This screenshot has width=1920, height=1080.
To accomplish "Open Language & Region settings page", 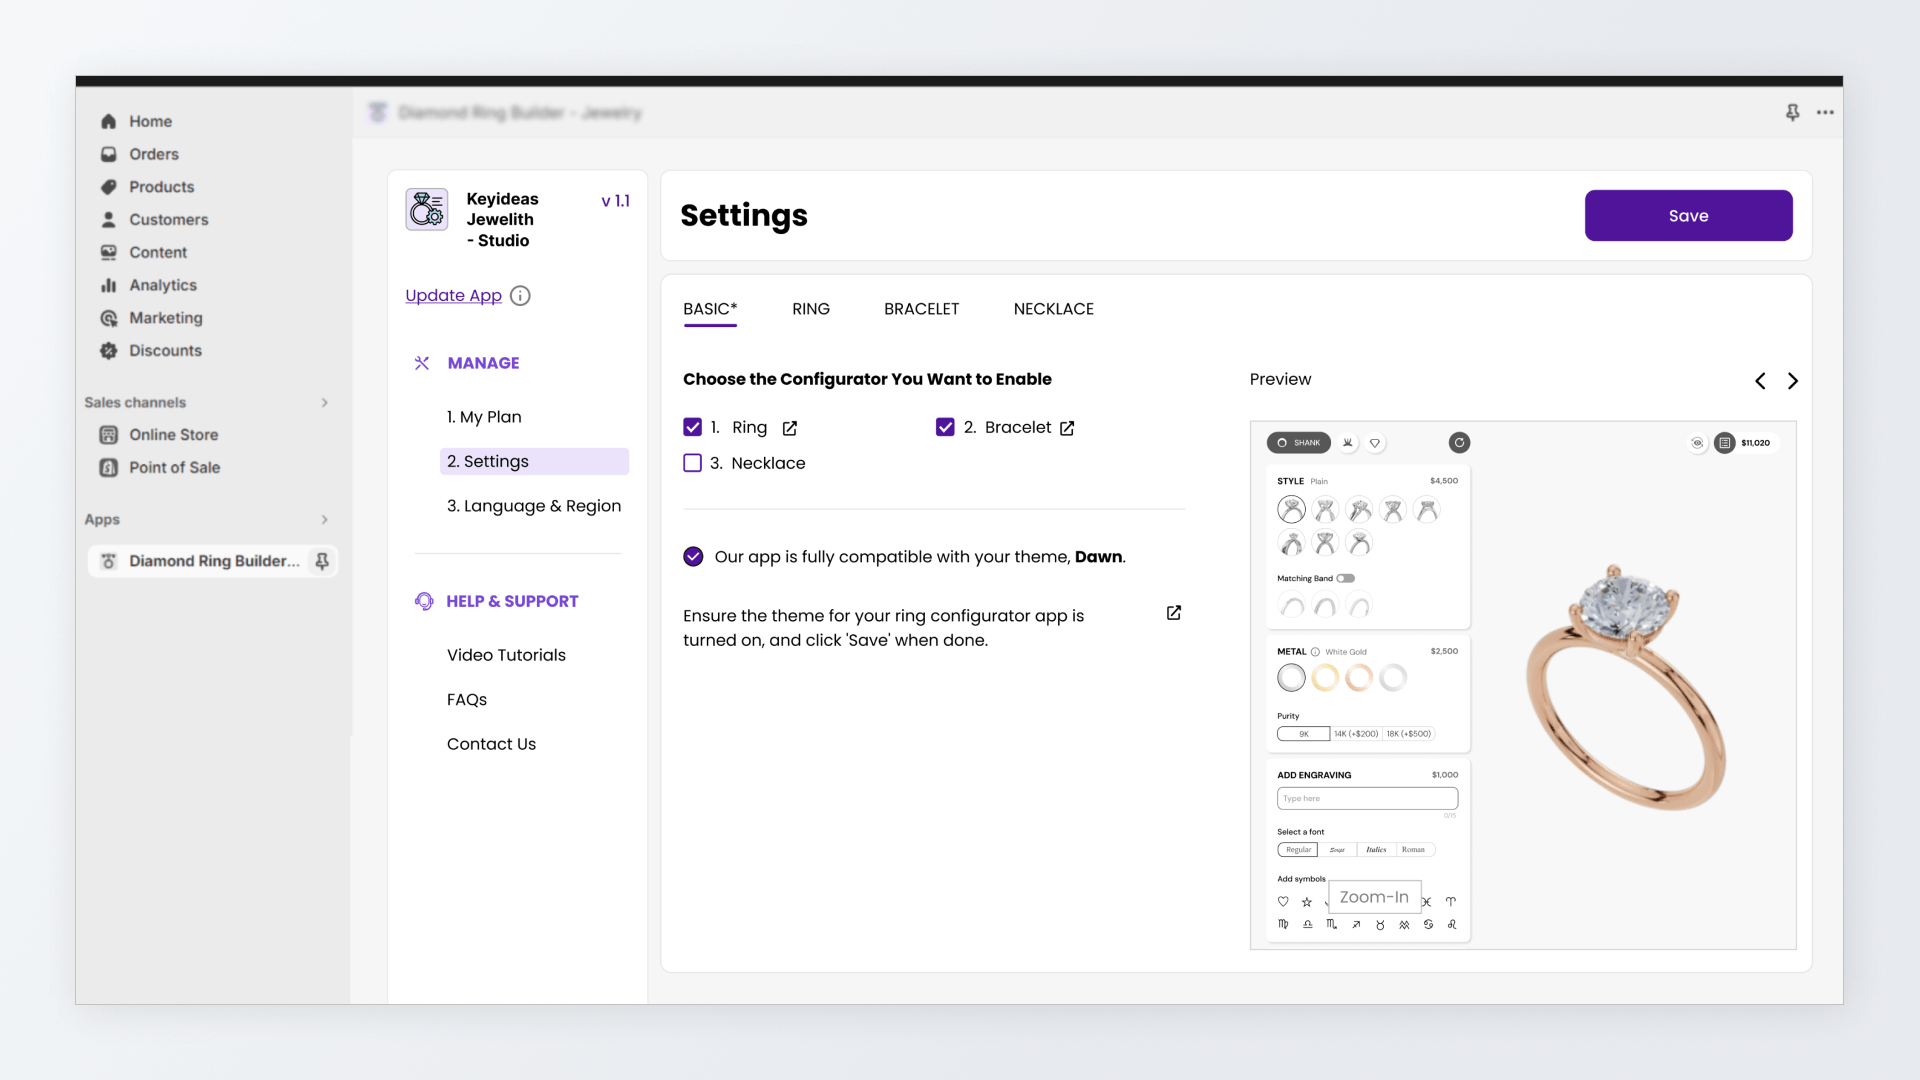I will point(533,506).
